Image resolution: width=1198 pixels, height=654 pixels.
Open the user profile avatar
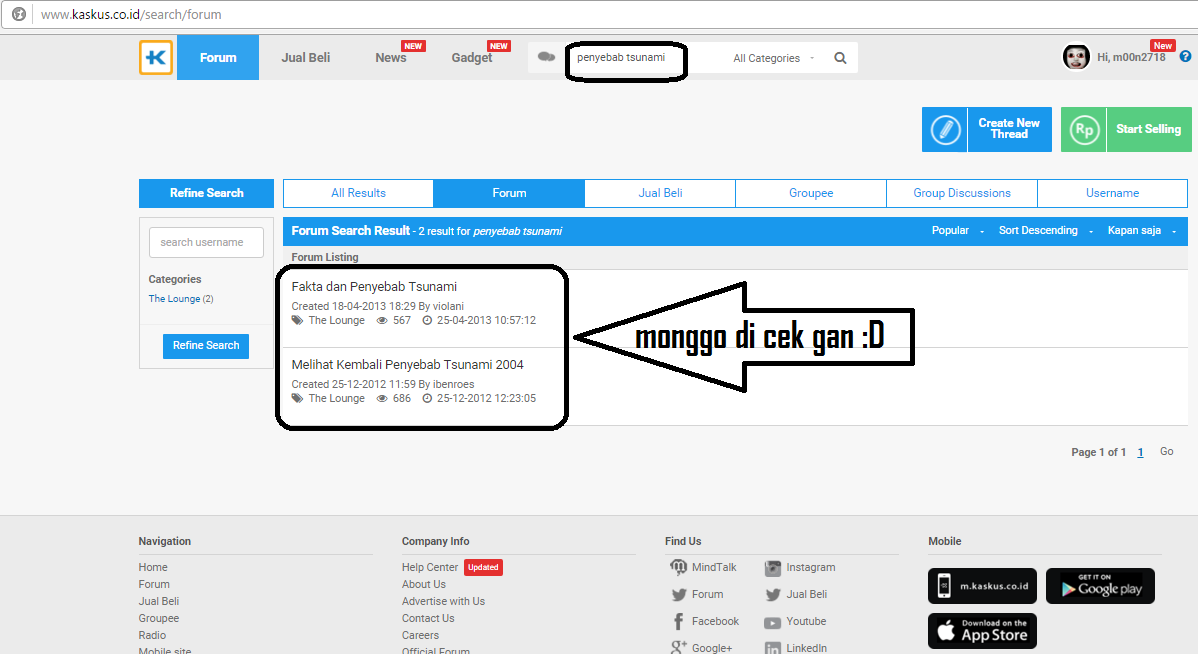(x=1076, y=57)
